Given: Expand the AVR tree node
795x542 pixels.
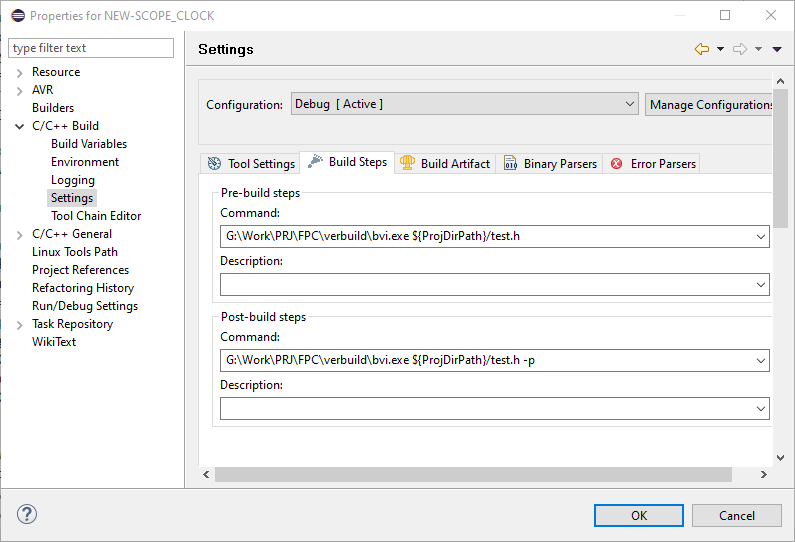Looking at the screenshot, I should click(x=20, y=90).
